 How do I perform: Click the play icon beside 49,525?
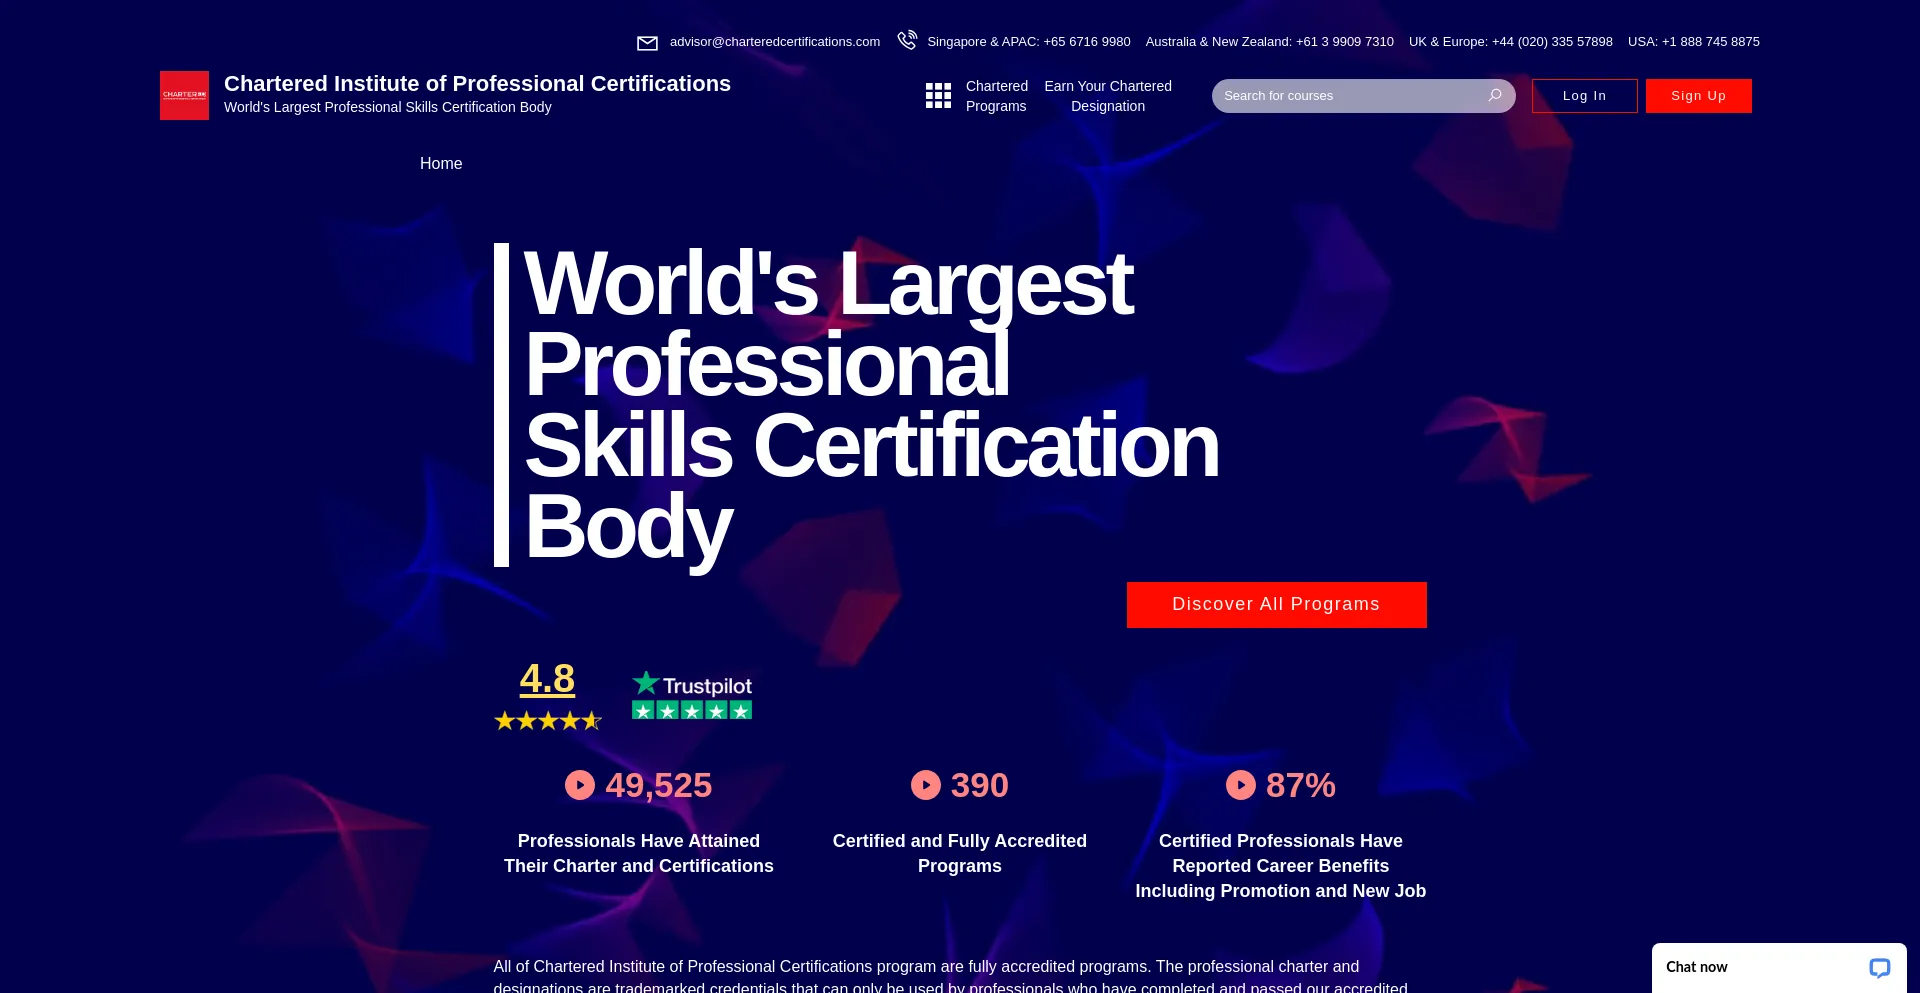580,785
